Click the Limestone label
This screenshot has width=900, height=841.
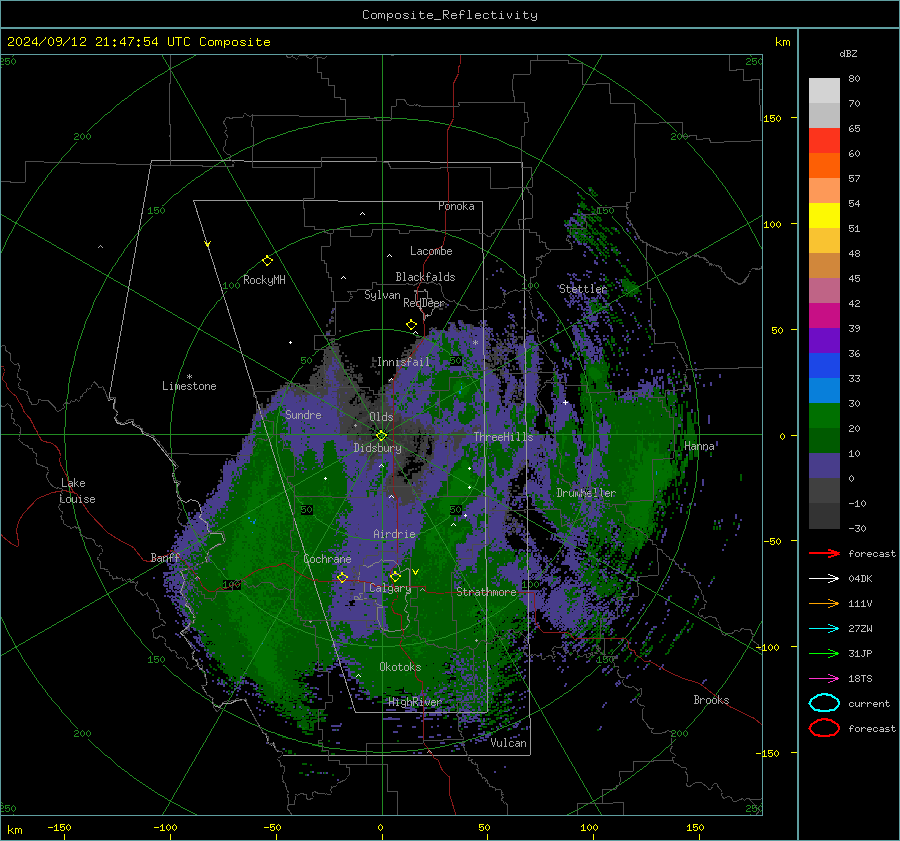189,386
